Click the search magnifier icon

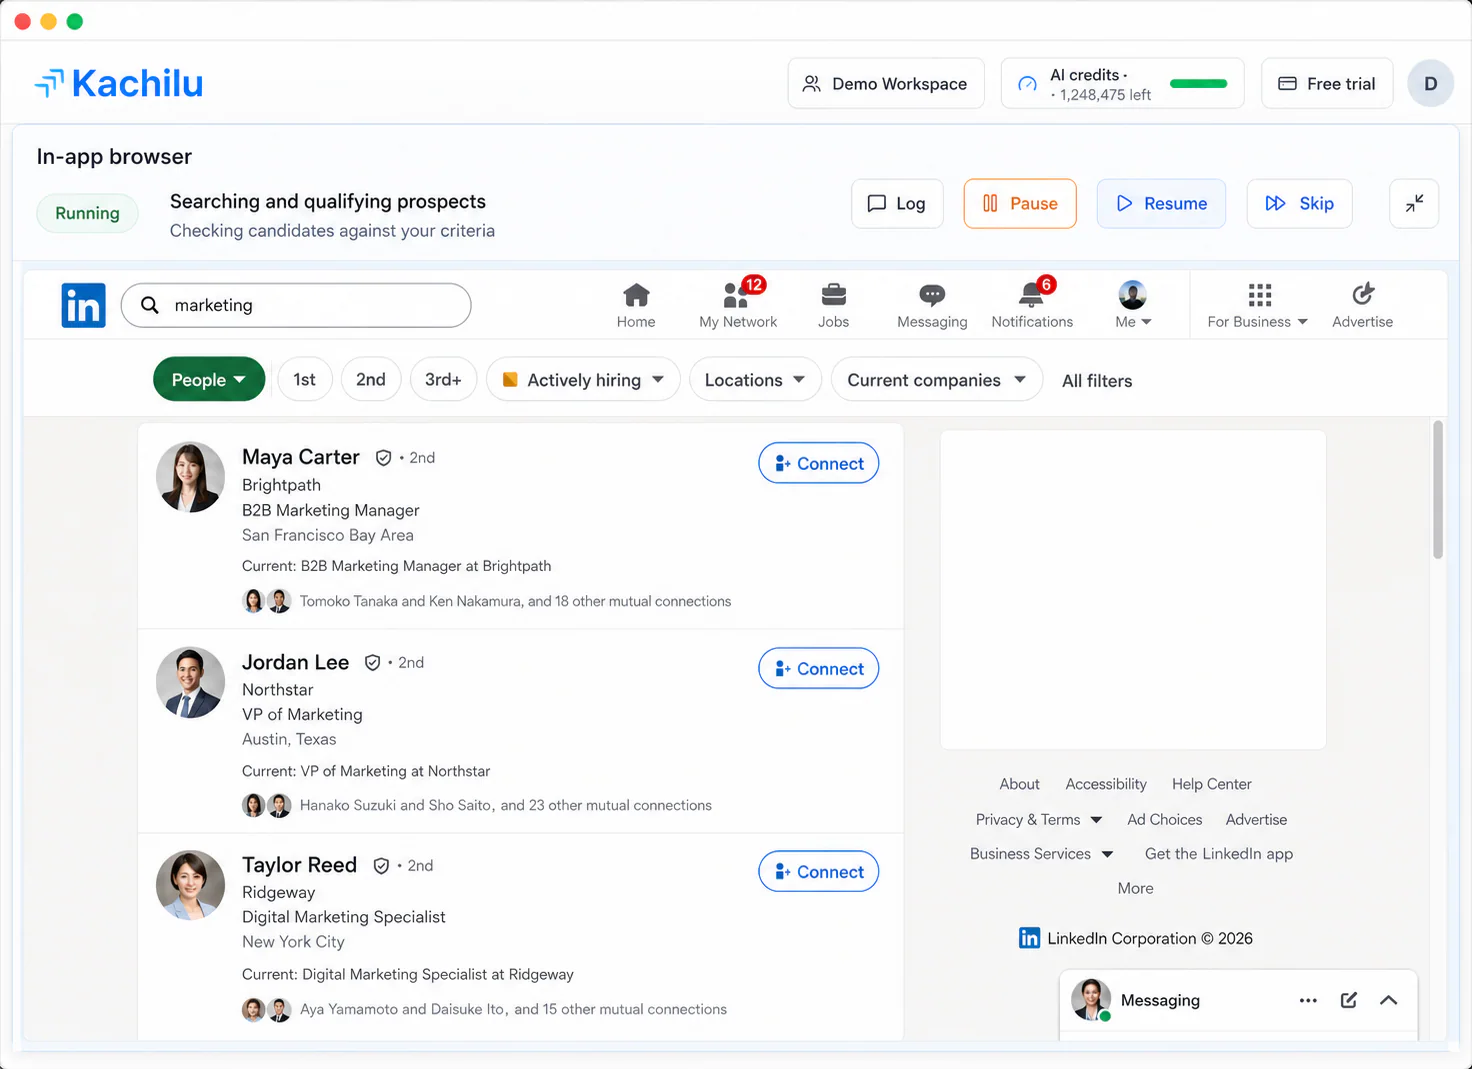(x=150, y=305)
